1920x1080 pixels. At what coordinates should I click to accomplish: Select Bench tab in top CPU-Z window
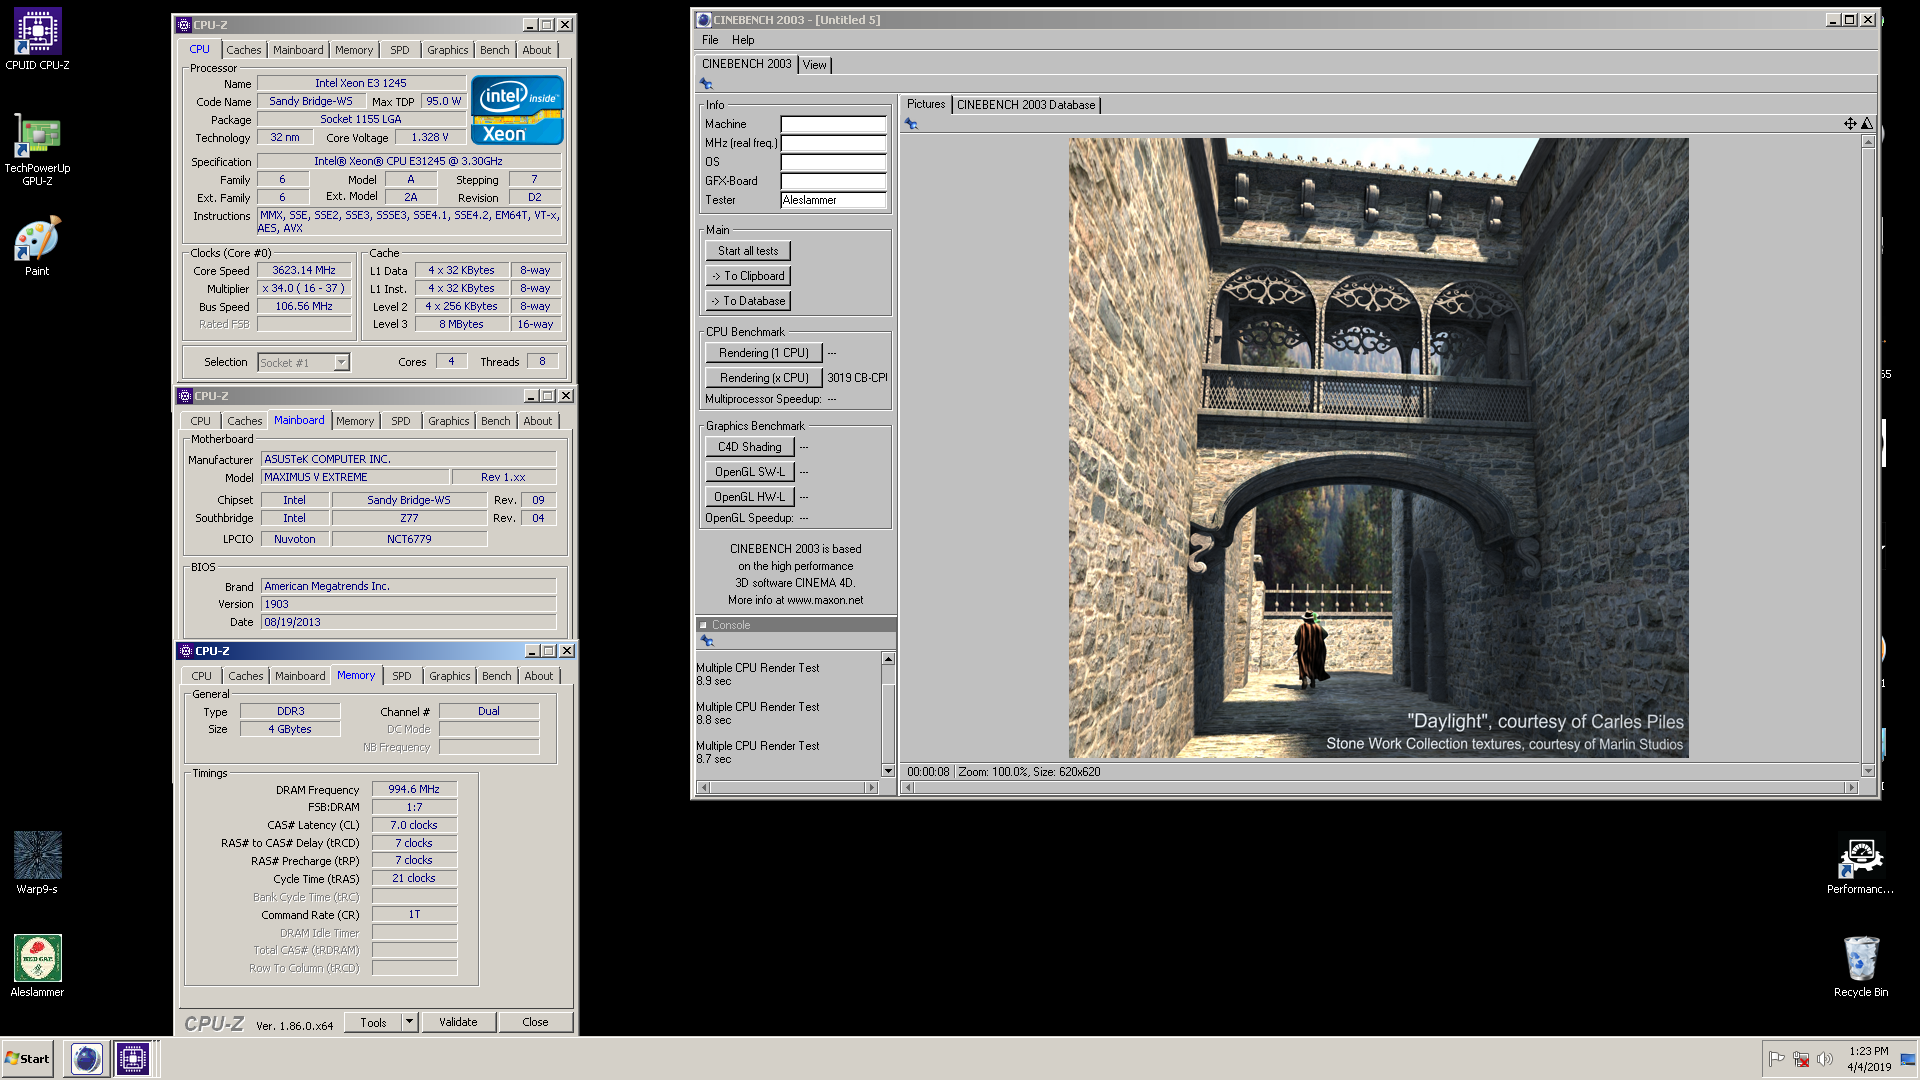click(x=495, y=50)
